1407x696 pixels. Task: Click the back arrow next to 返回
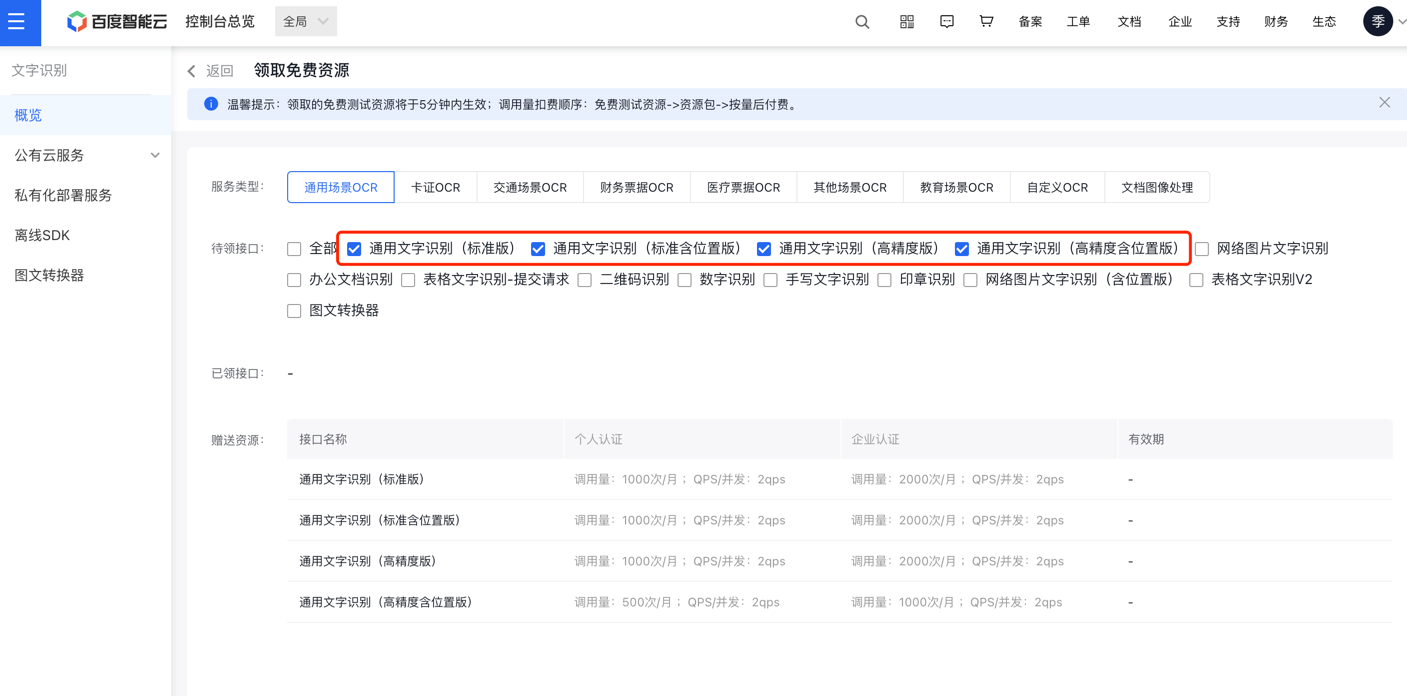(192, 71)
